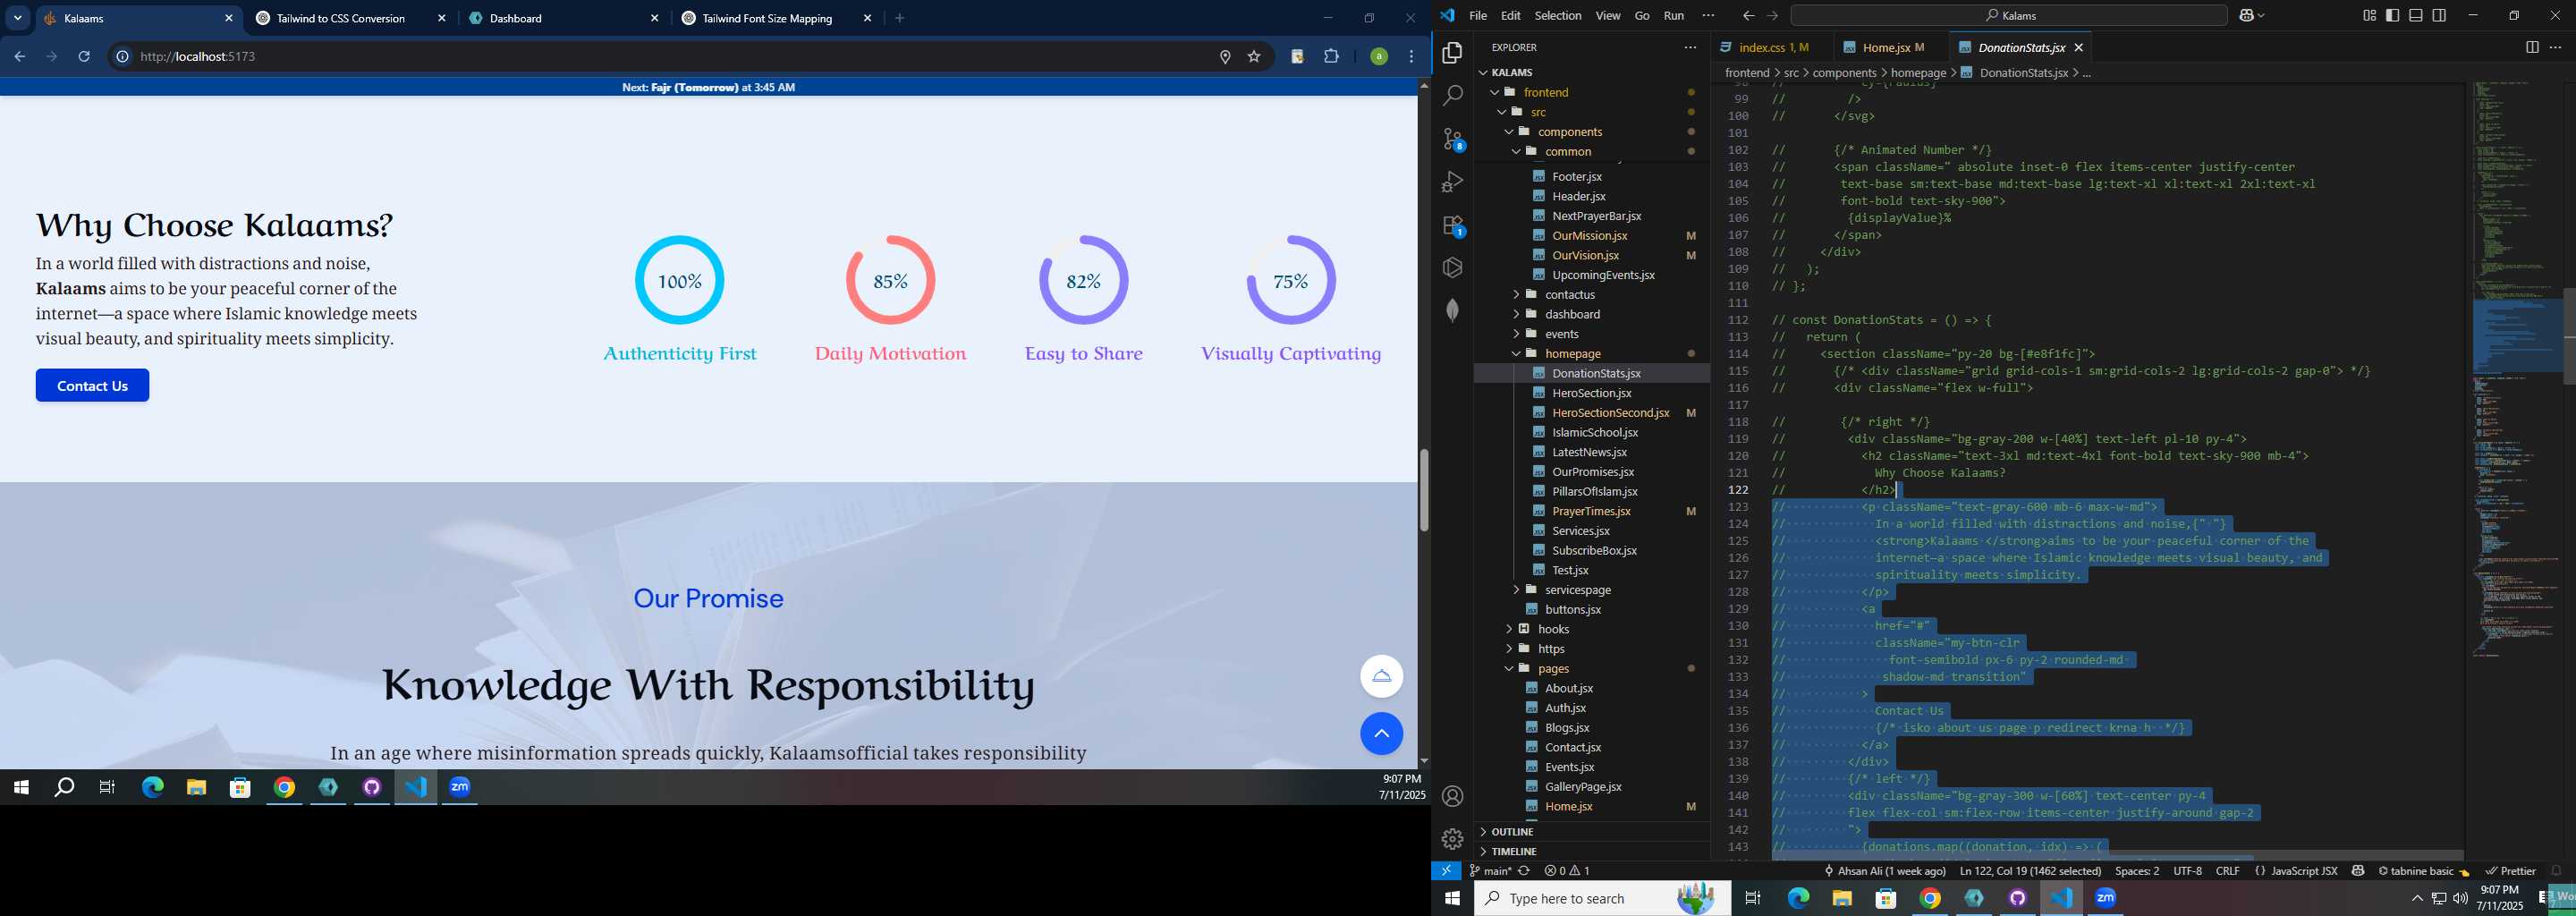
Task: Go back using Chrome's back arrow
Action: 19,56
